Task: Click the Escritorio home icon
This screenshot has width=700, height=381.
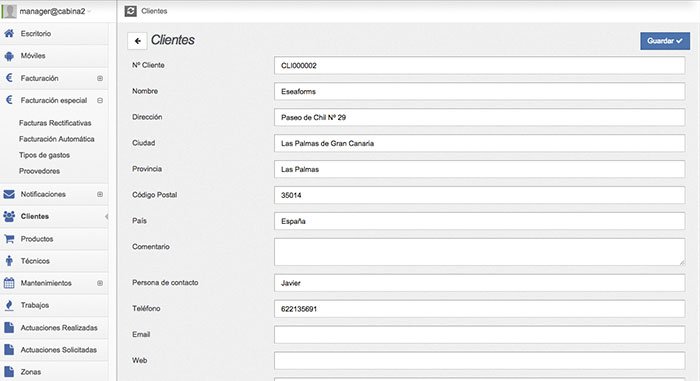Action: point(9,33)
